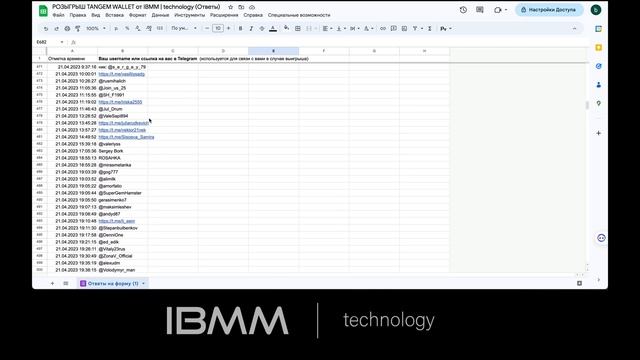Open the text rotation dropdown
640x360 pixels.
pyautogui.click(x=368, y=29)
